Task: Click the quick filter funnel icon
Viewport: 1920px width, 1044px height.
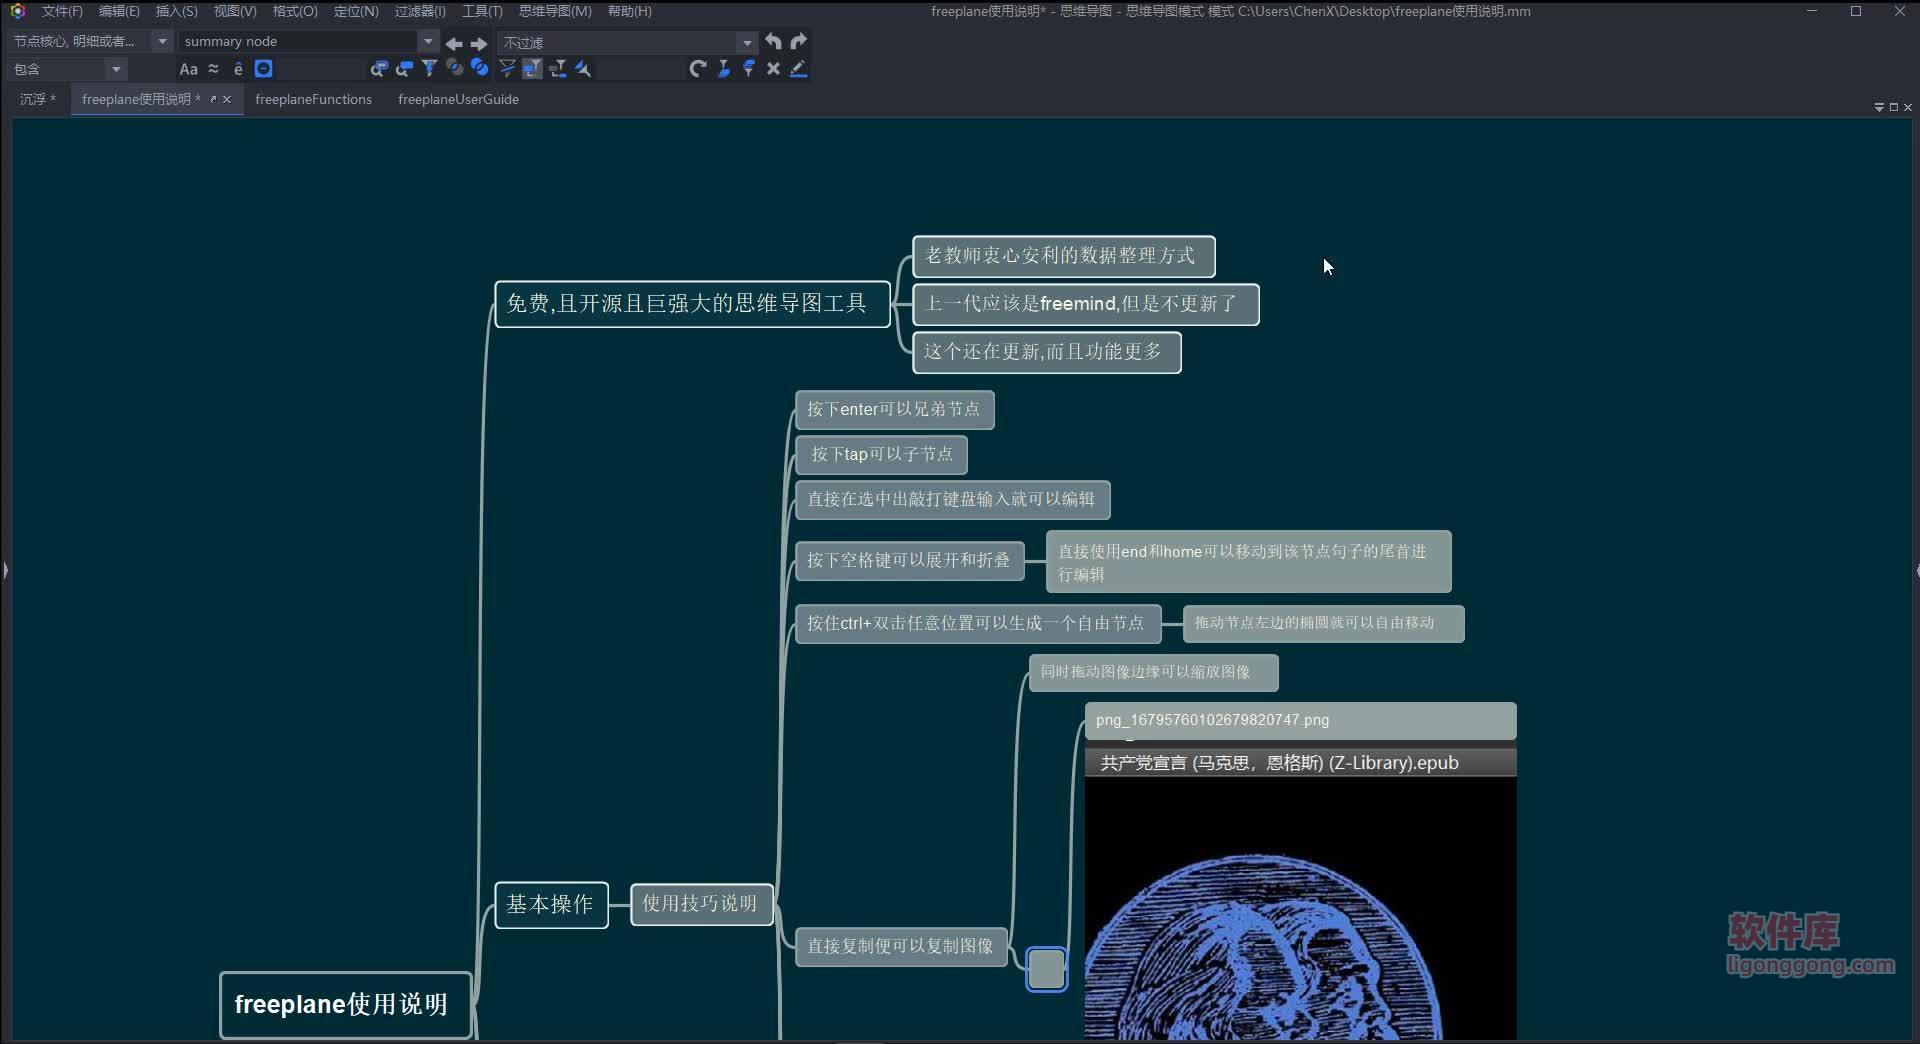Action: [x=429, y=69]
